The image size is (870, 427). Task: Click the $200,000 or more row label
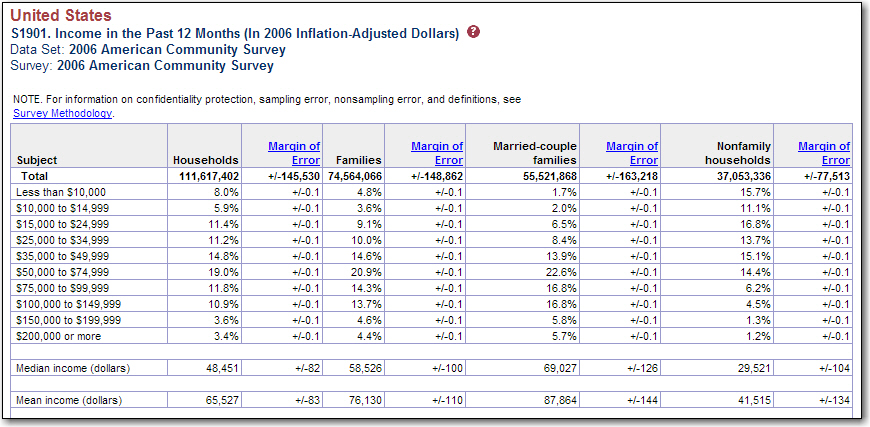pyautogui.click(x=59, y=336)
